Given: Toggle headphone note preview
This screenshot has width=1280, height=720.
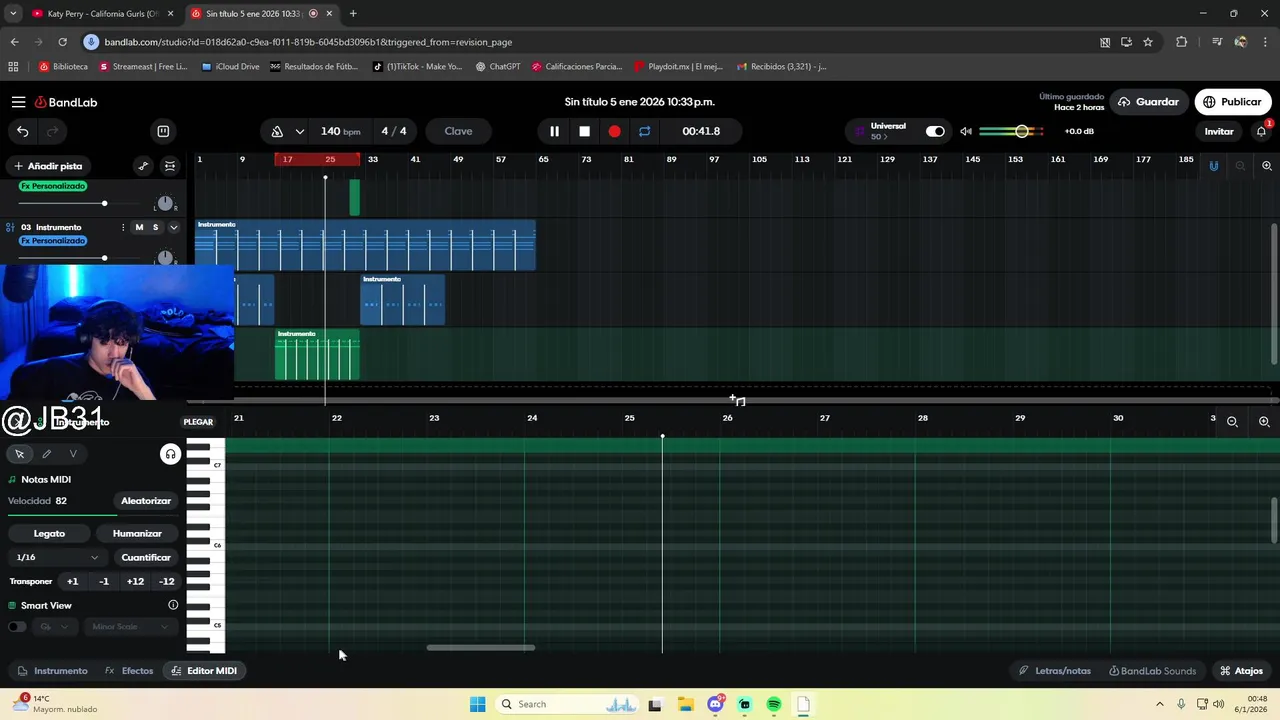Looking at the screenshot, I should [170, 454].
